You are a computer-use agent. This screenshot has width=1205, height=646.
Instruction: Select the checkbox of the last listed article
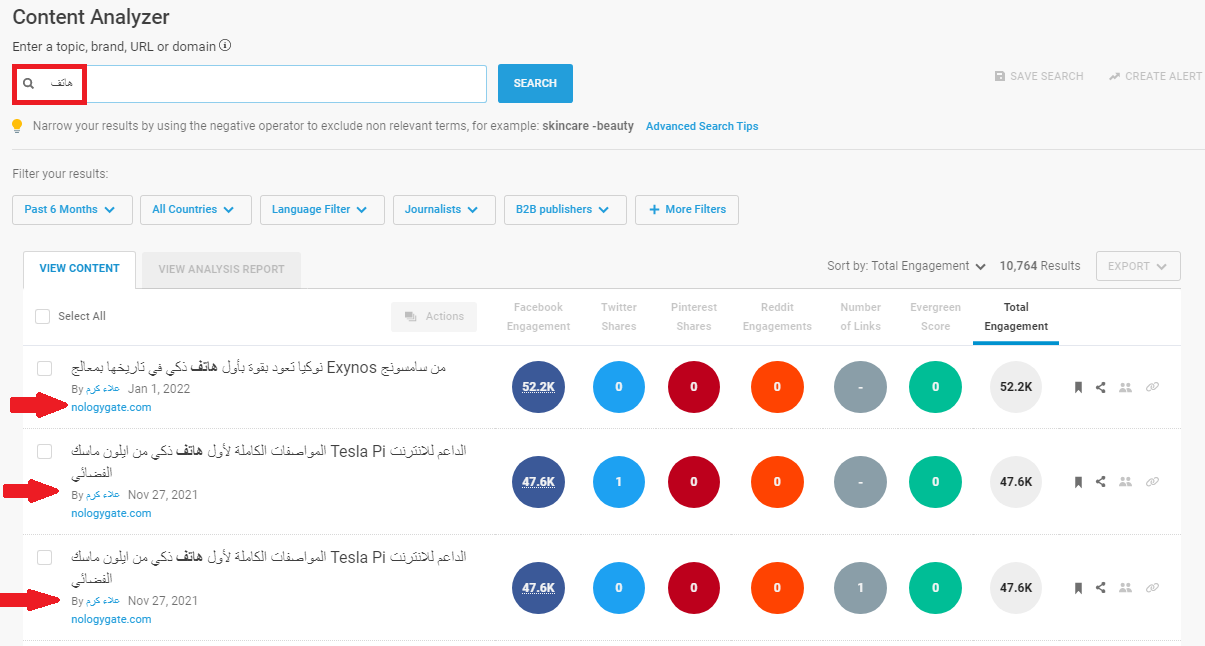(x=44, y=557)
